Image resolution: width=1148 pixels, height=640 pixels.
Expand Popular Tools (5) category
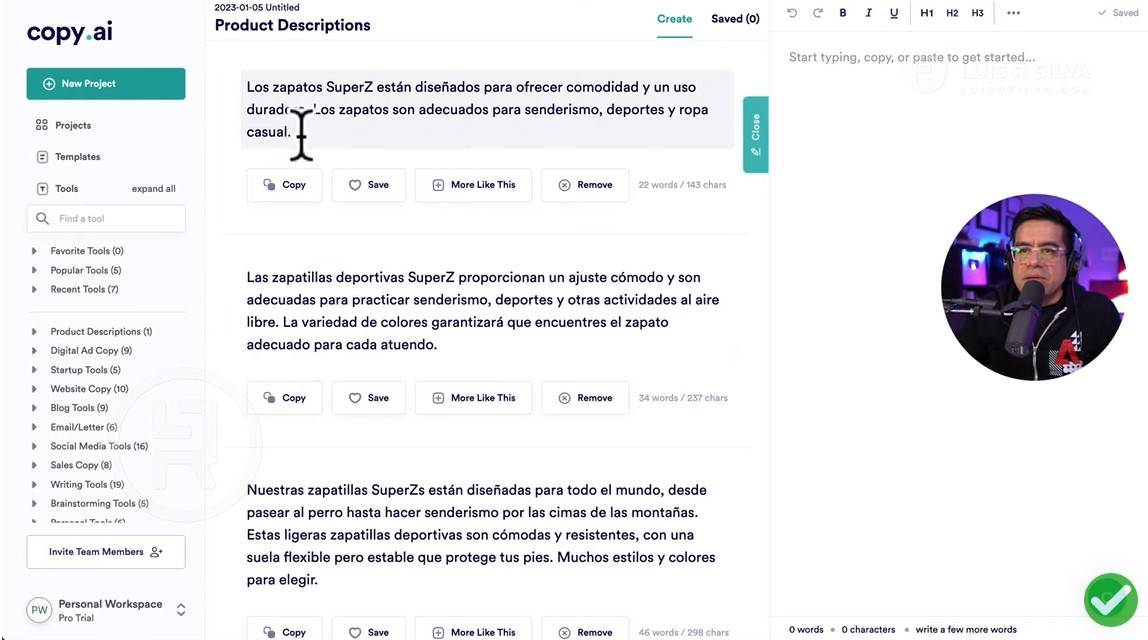point(77,270)
